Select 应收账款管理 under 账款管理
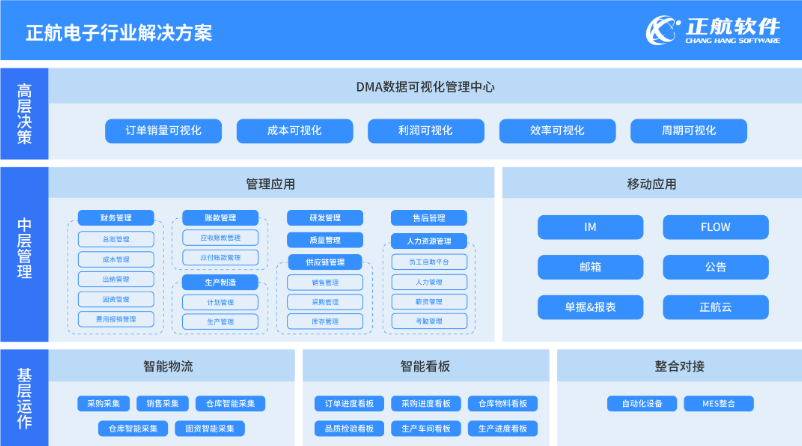Screen dimensions: 802x446 [x=220, y=238]
